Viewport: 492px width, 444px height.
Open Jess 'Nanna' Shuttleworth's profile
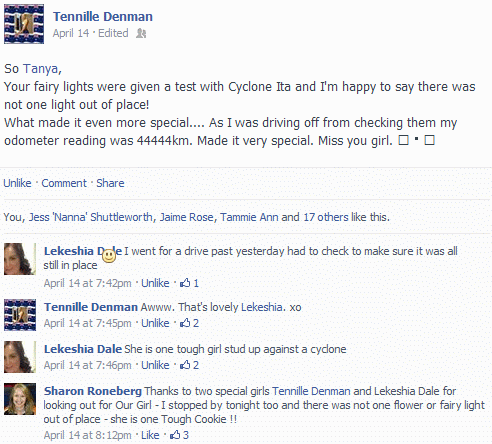click(x=91, y=217)
